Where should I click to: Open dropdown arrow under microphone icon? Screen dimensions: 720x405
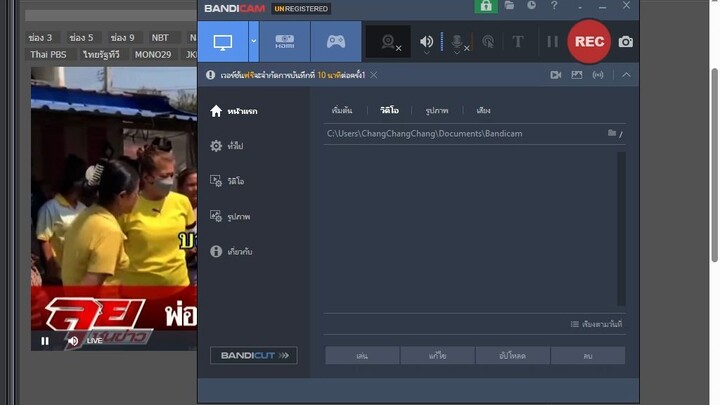tap(457, 53)
